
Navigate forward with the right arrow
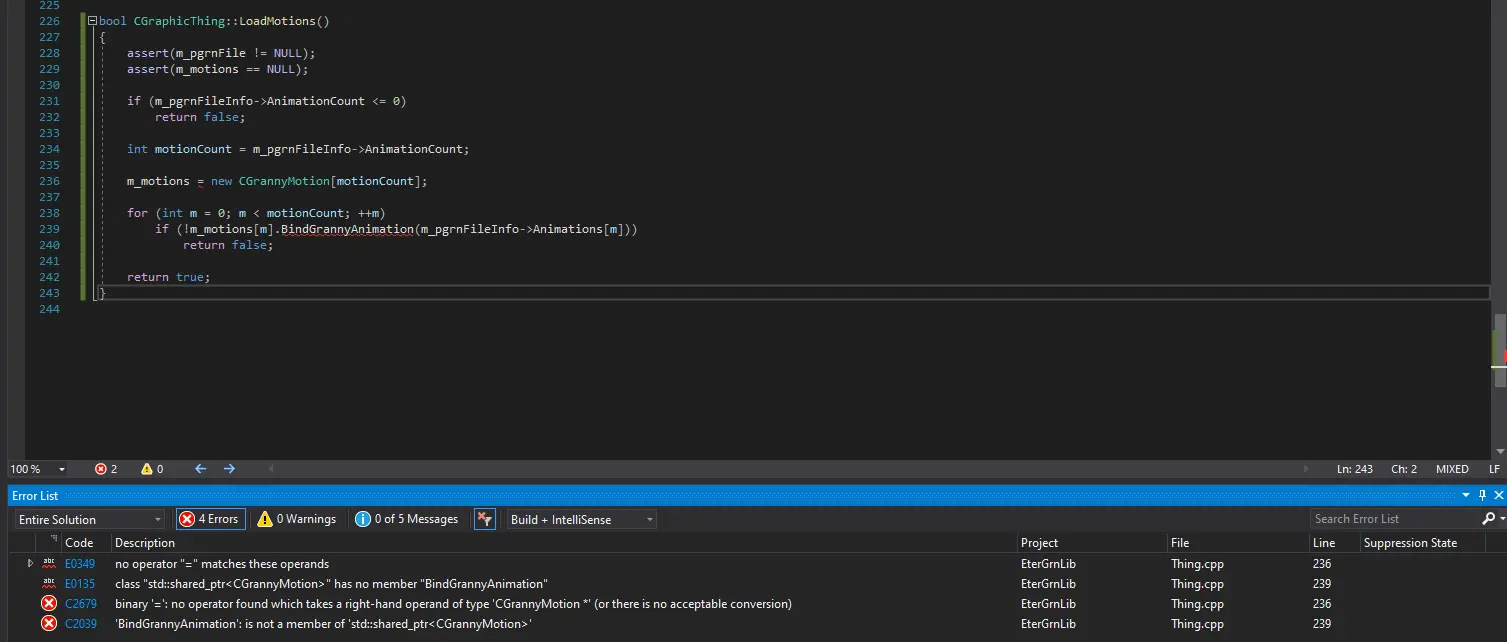click(229, 469)
